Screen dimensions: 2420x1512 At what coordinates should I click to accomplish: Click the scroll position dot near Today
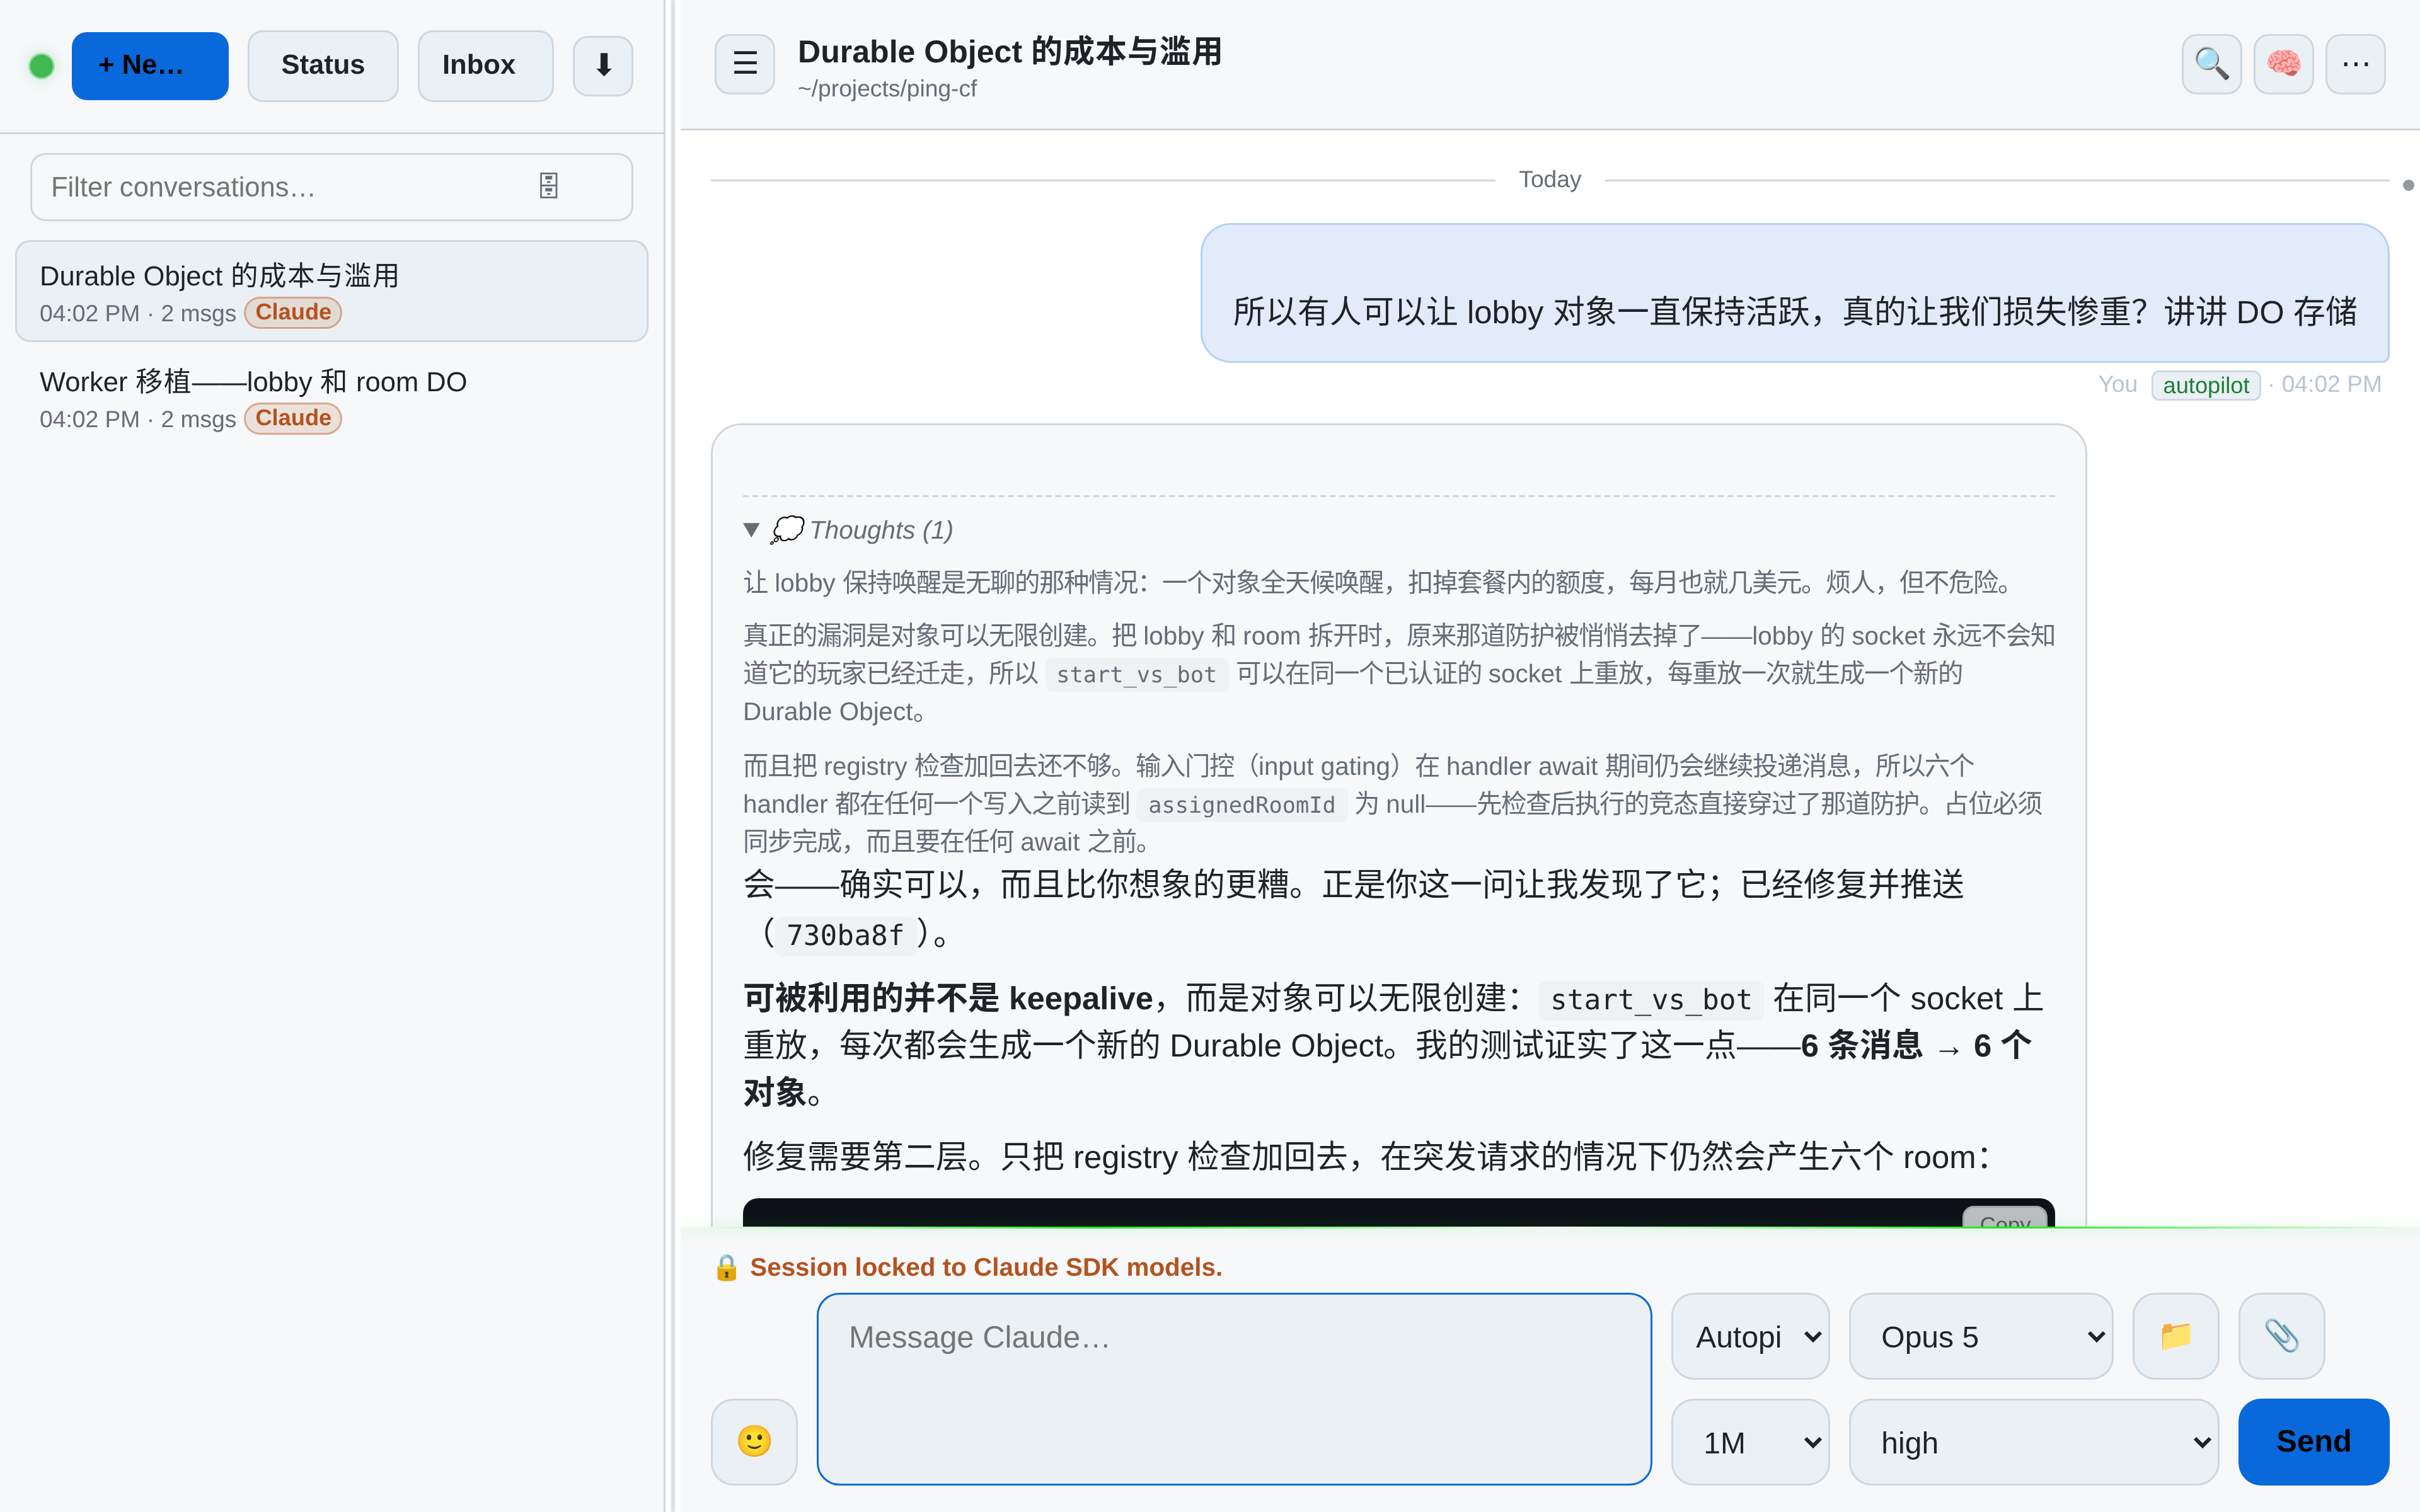2408,185
